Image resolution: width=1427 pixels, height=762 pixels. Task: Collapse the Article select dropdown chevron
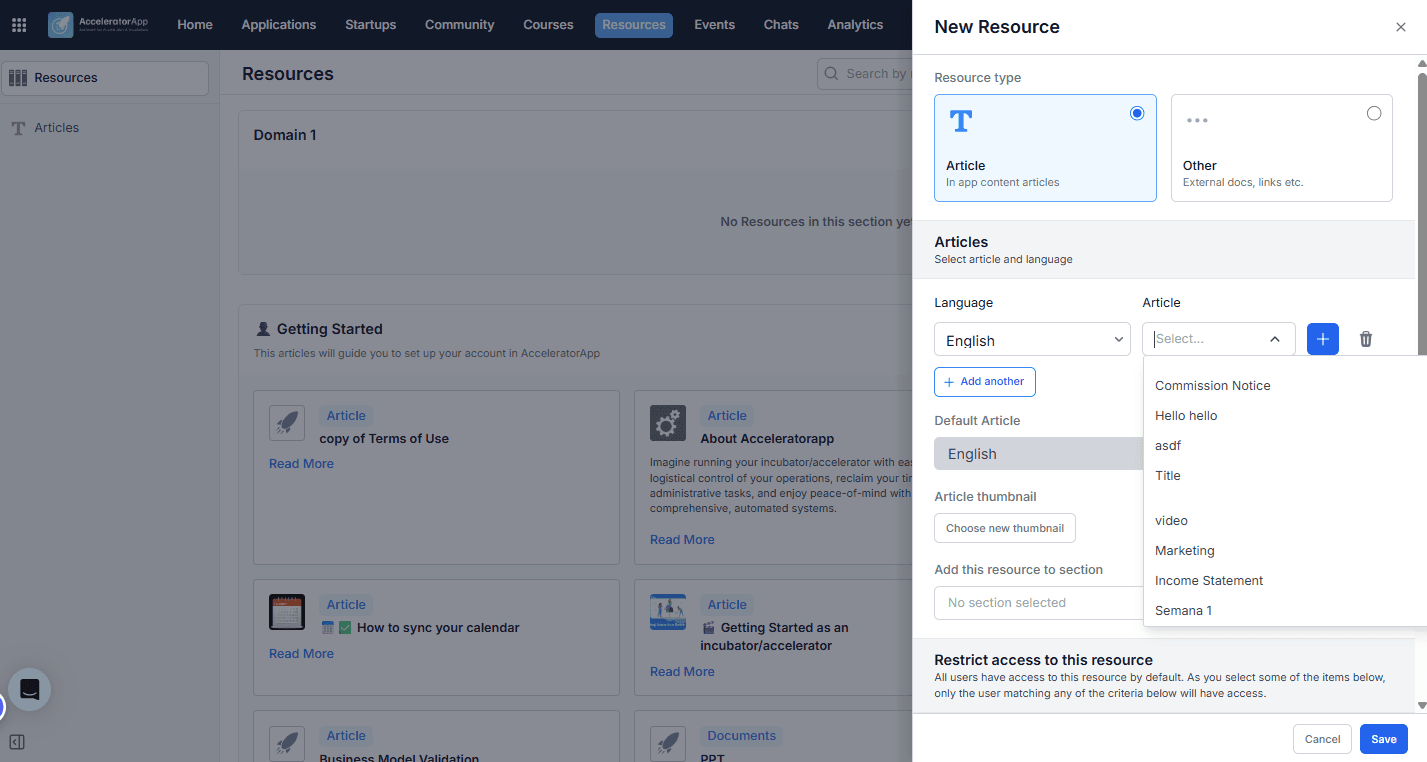tap(1275, 339)
